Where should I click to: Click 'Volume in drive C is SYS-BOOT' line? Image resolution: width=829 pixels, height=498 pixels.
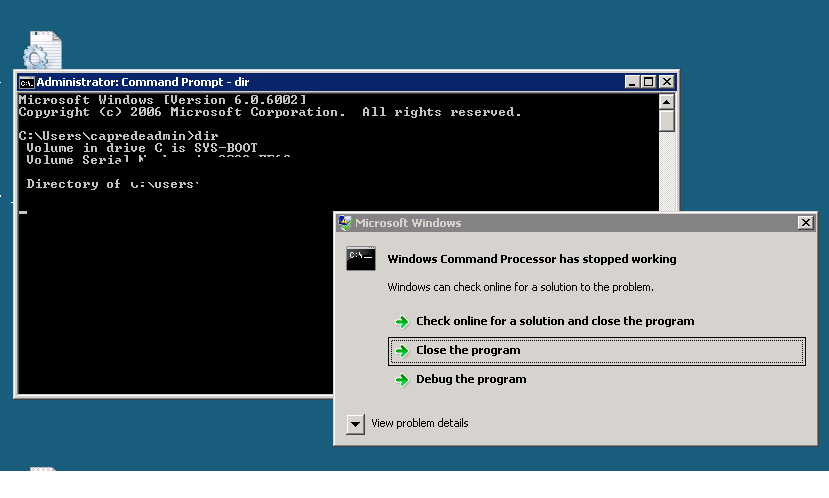tap(142, 148)
